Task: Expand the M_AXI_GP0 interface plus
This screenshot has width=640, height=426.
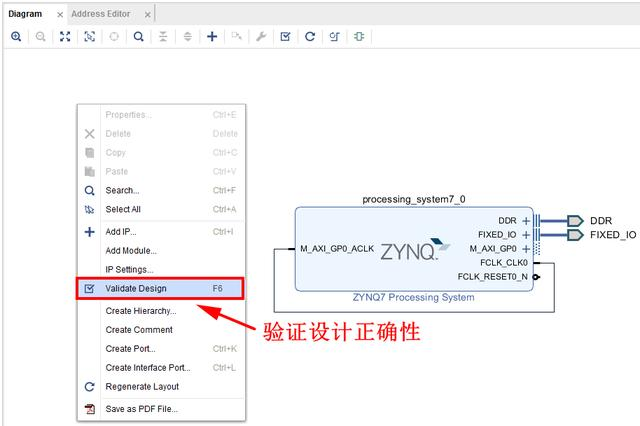Action: tap(526, 248)
